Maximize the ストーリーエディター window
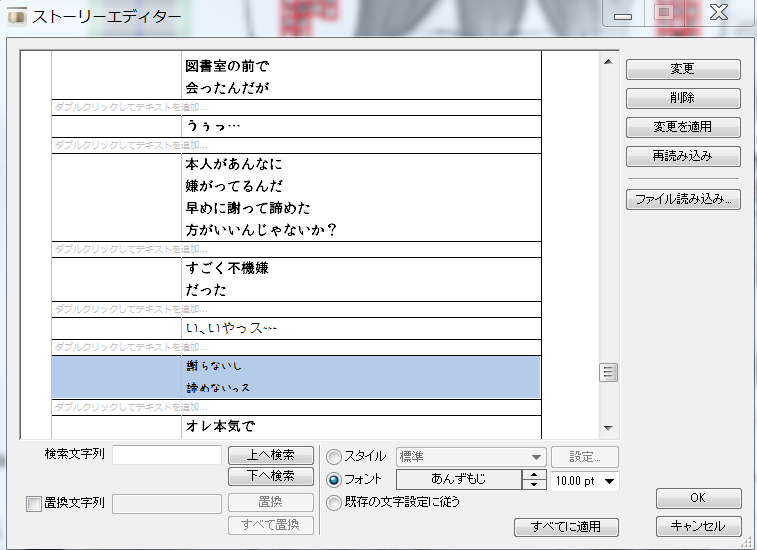Image resolution: width=757 pixels, height=550 pixels. (664, 13)
